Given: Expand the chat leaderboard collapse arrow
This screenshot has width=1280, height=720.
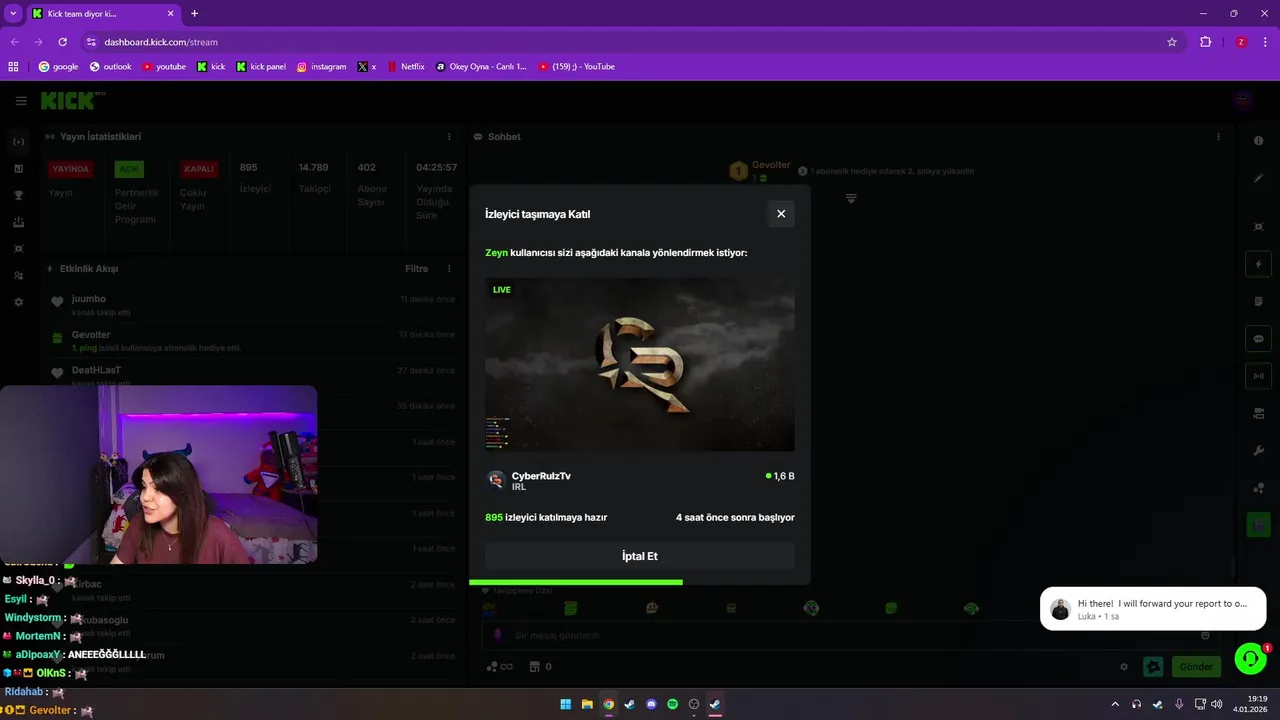Looking at the screenshot, I should click(x=851, y=199).
